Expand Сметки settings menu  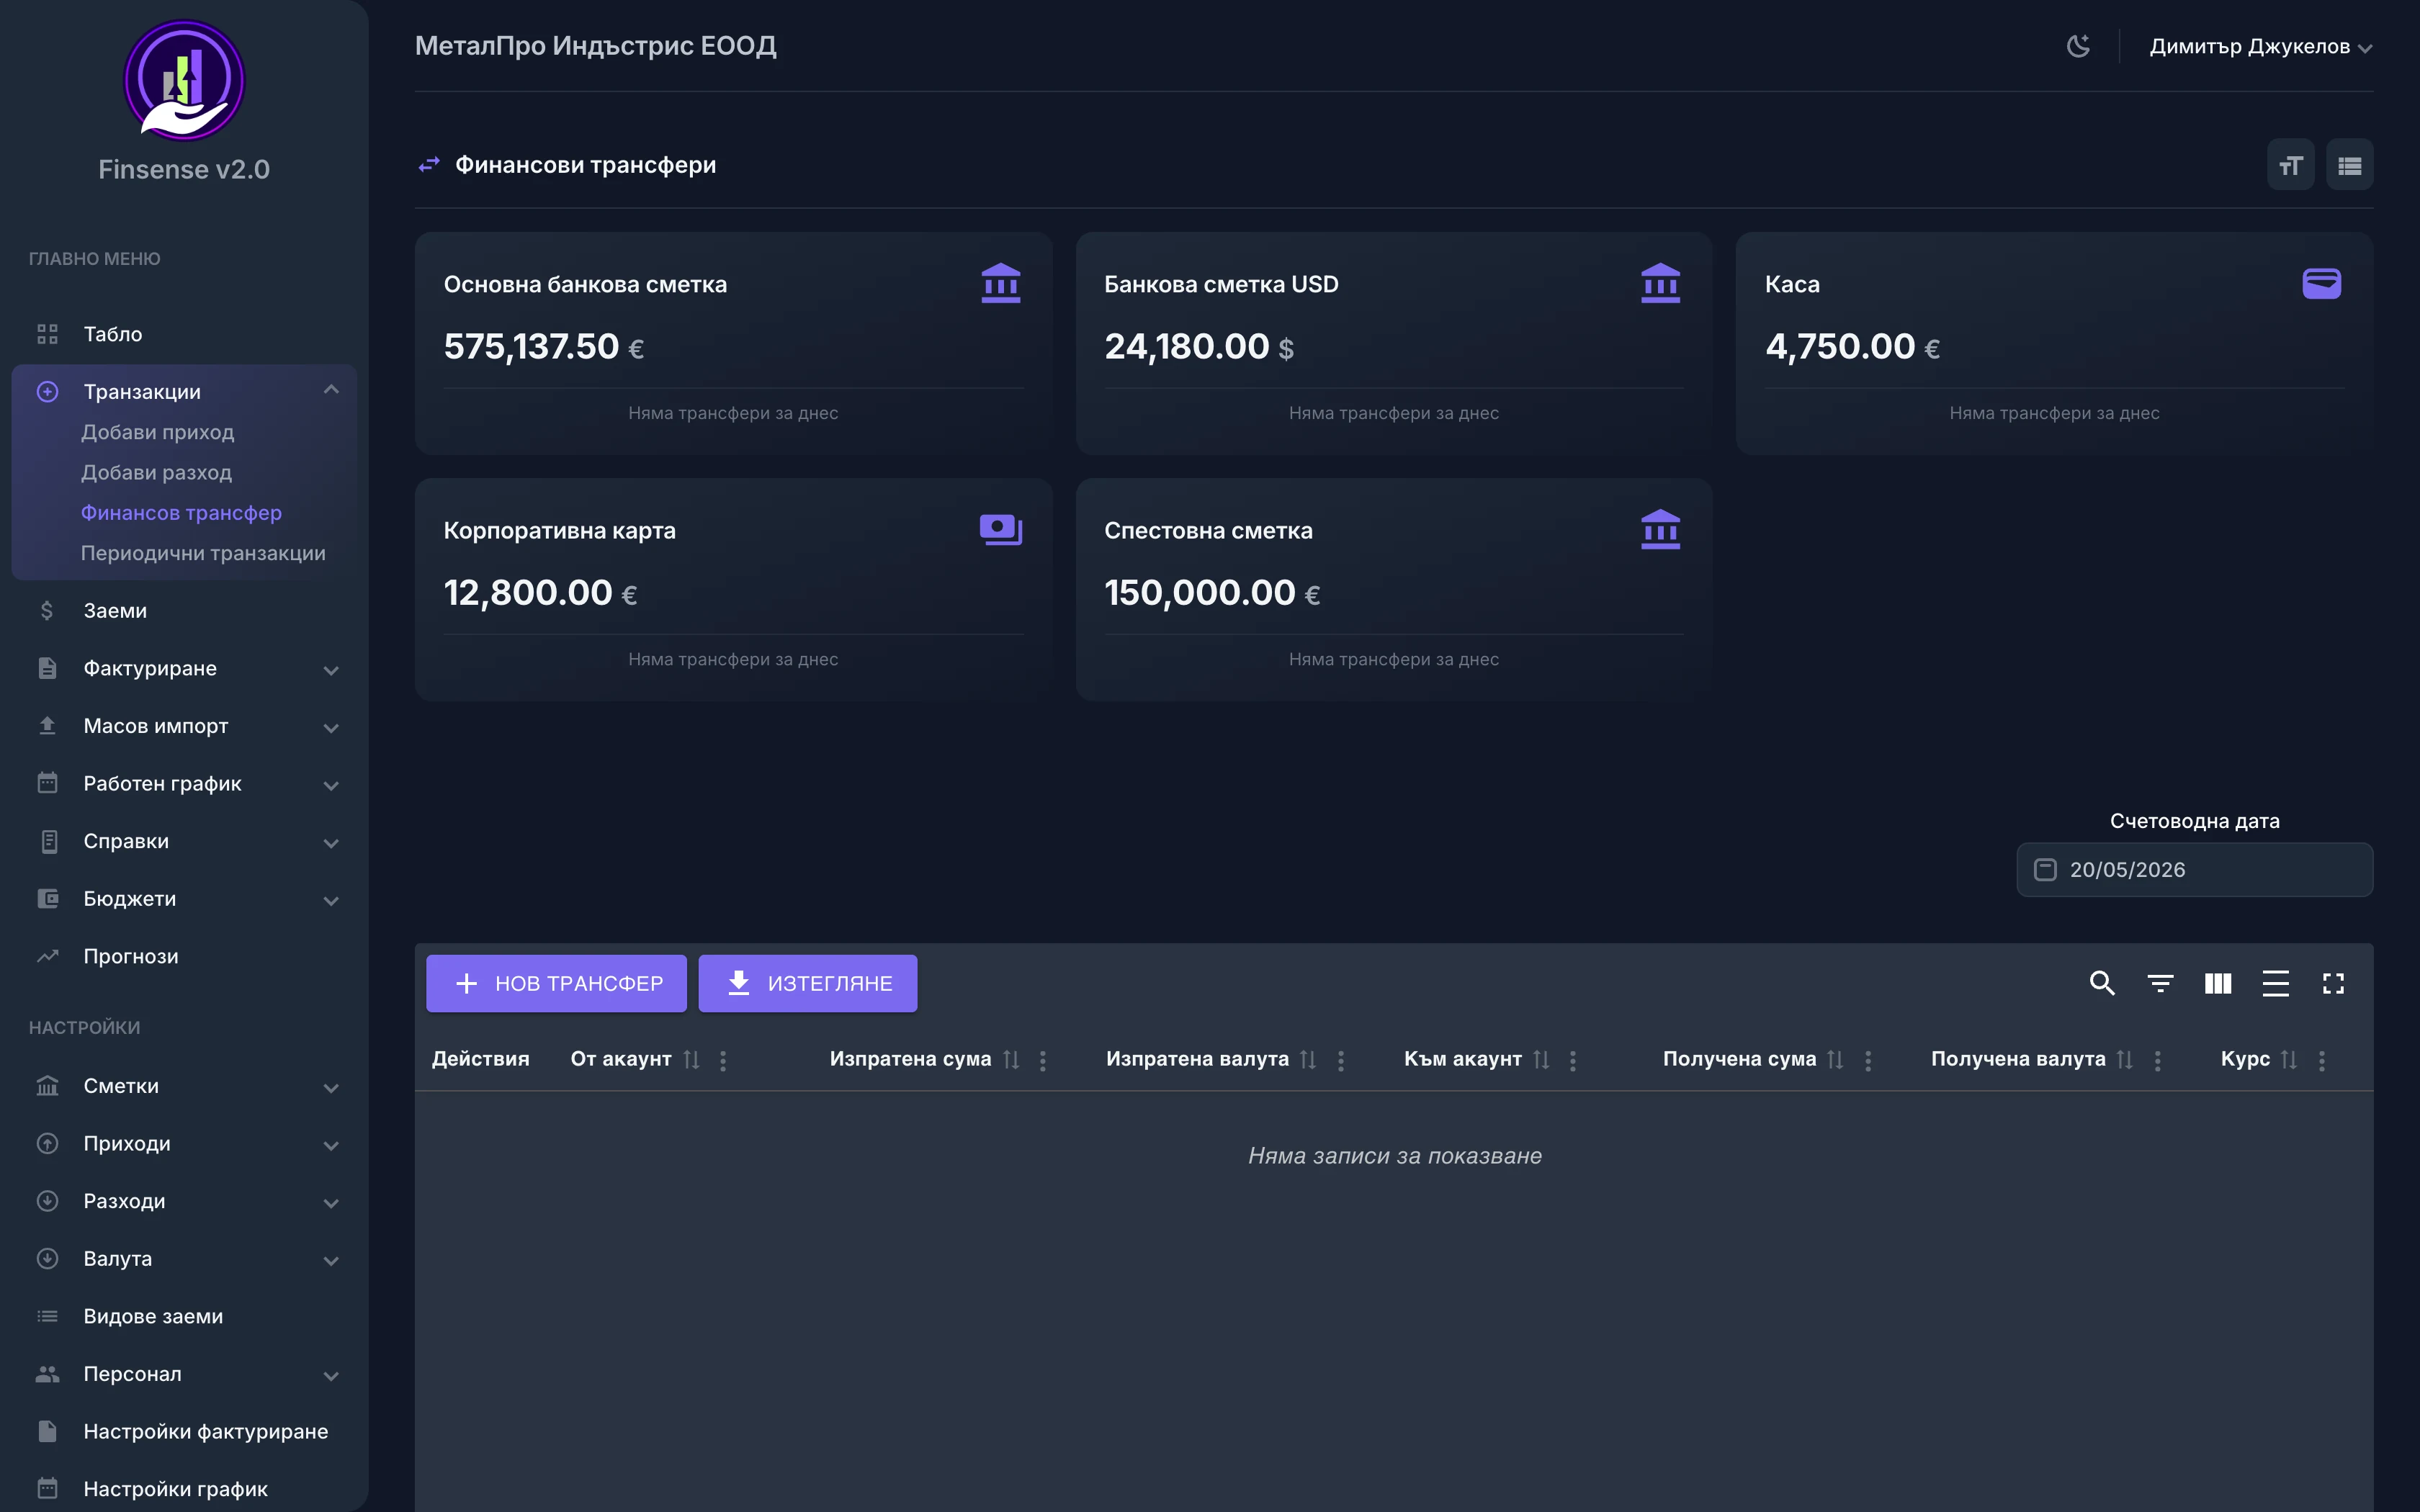point(184,1086)
